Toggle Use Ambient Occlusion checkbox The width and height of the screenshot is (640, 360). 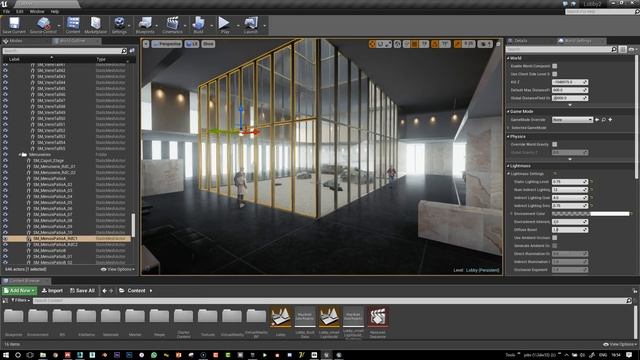coord(555,238)
